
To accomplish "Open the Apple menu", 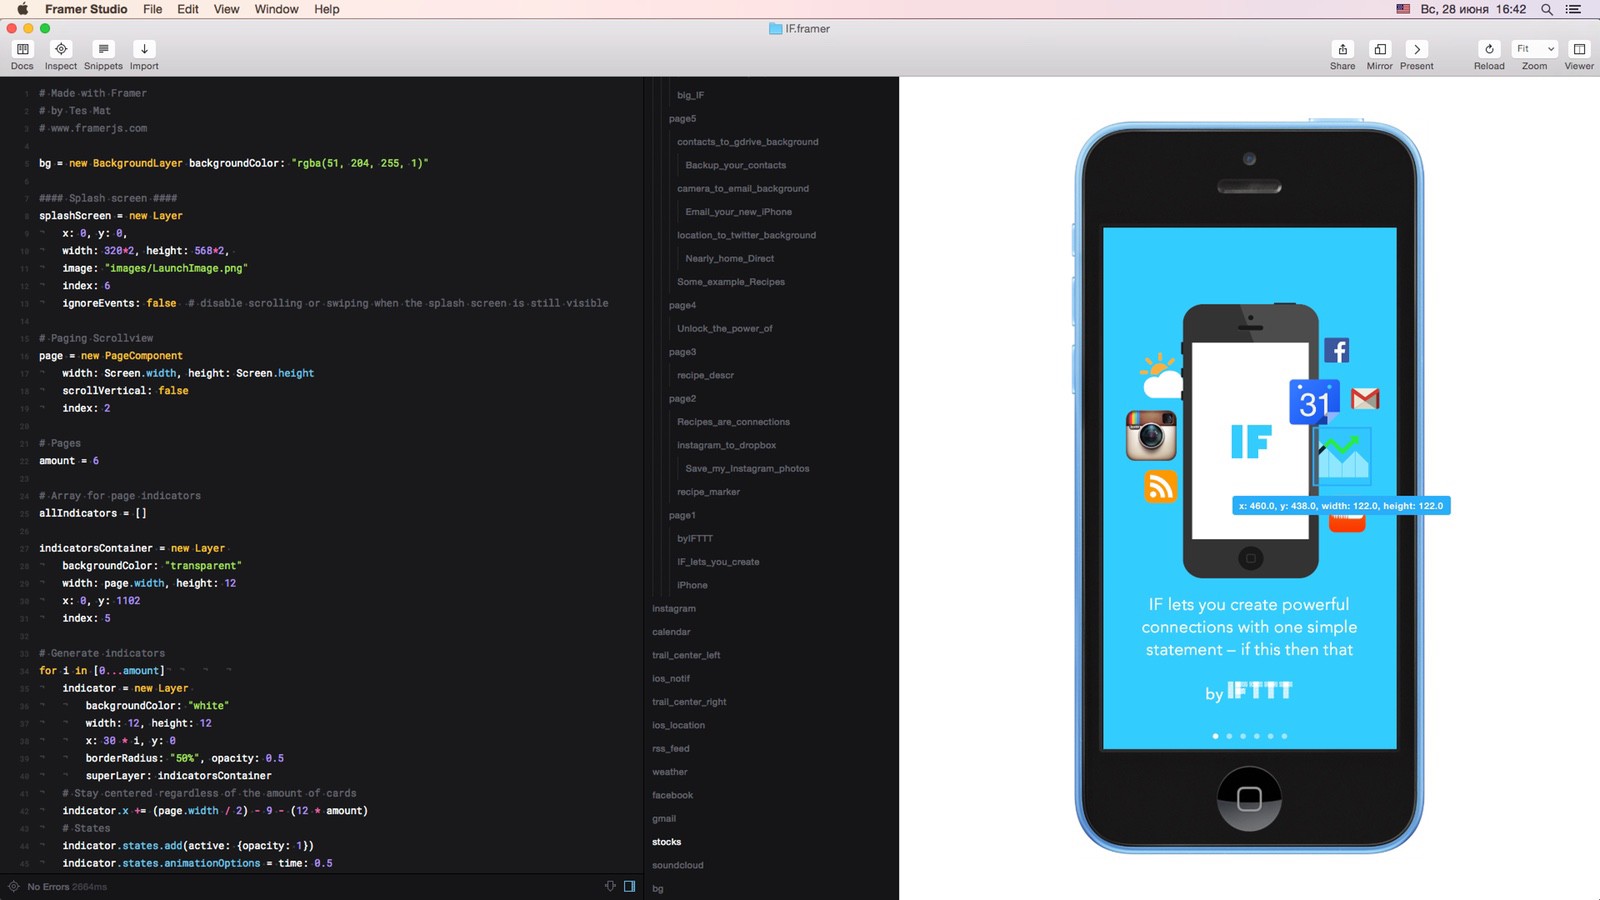I will click(22, 9).
